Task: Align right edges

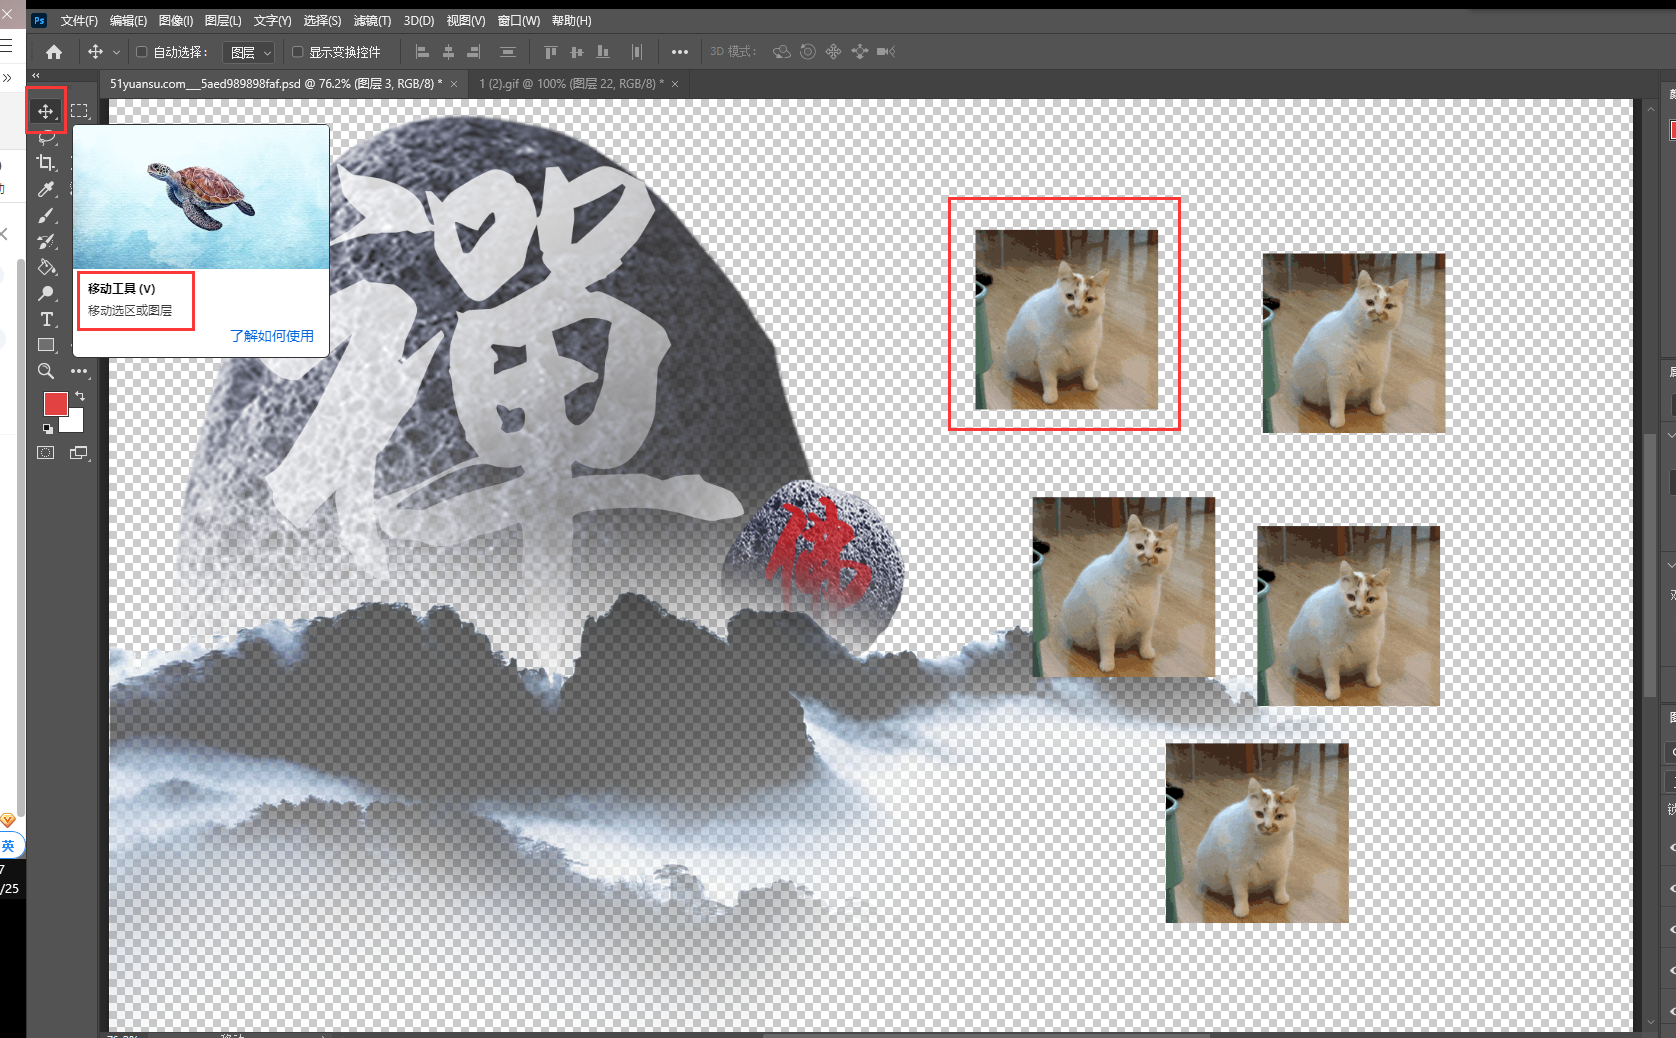Action: point(474,52)
